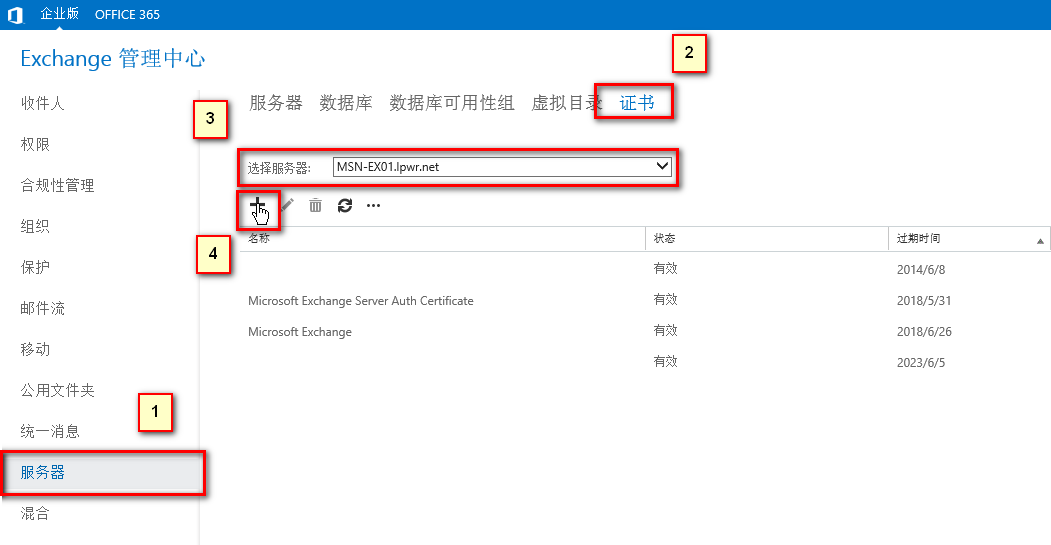The image size is (1051, 545).
Task: Switch to the OFFICE 365 top tab
Action: (127, 15)
